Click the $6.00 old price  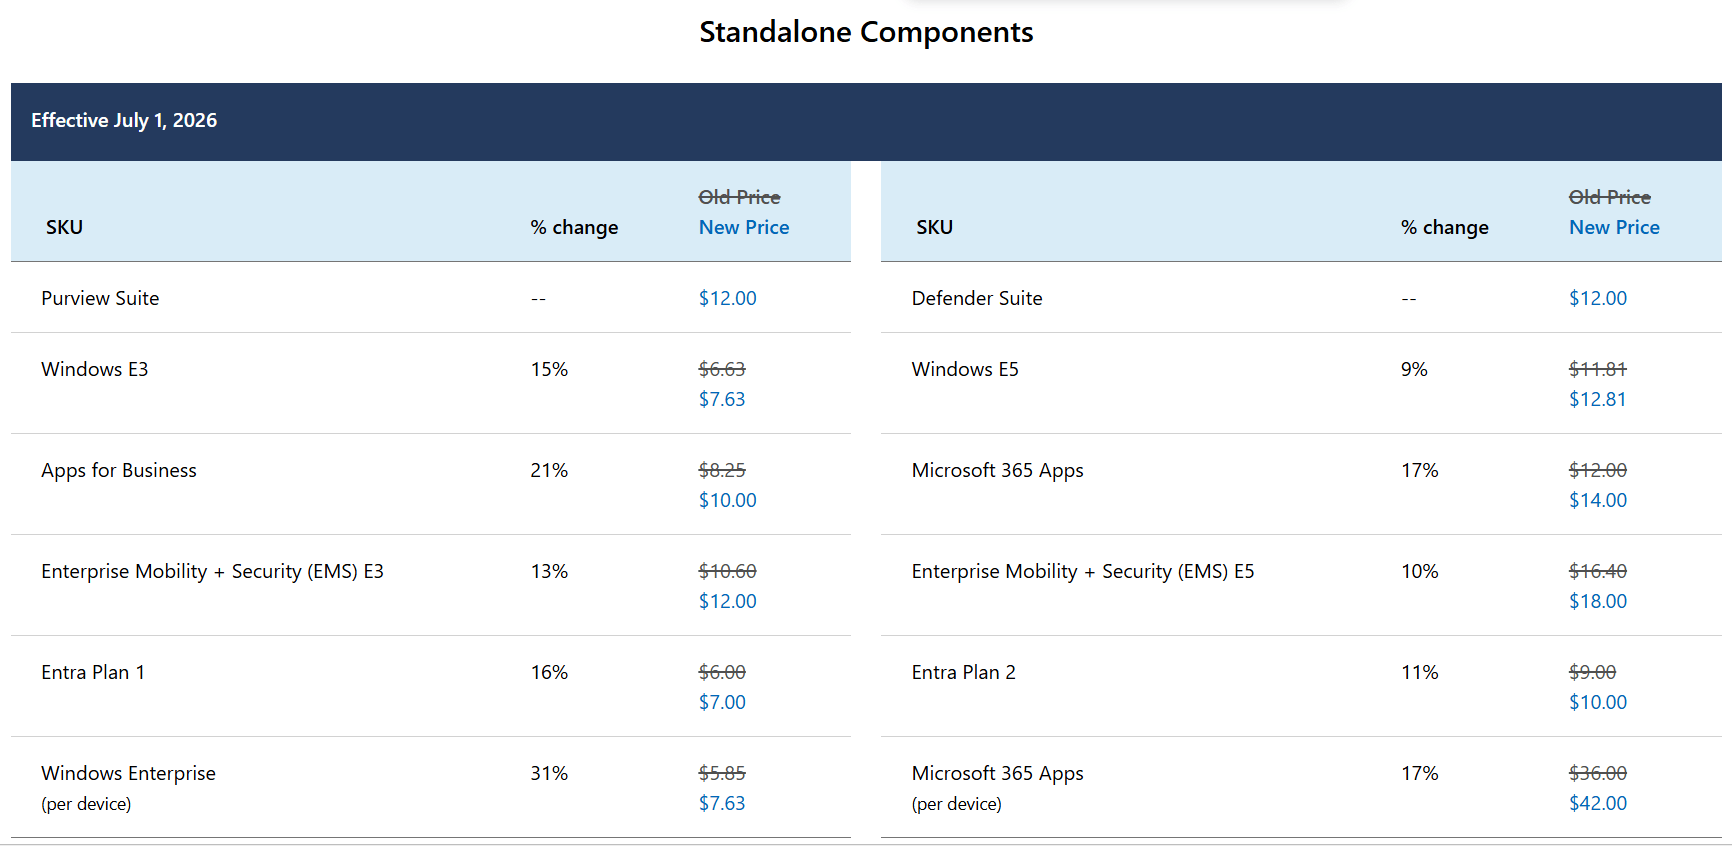pos(722,672)
